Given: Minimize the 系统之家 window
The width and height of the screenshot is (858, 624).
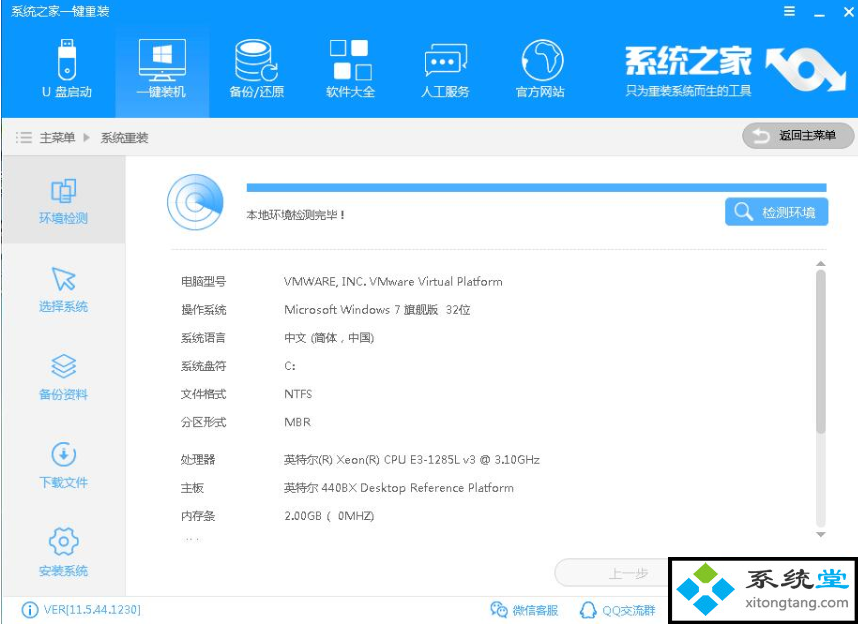Looking at the screenshot, I should pos(819,13).
